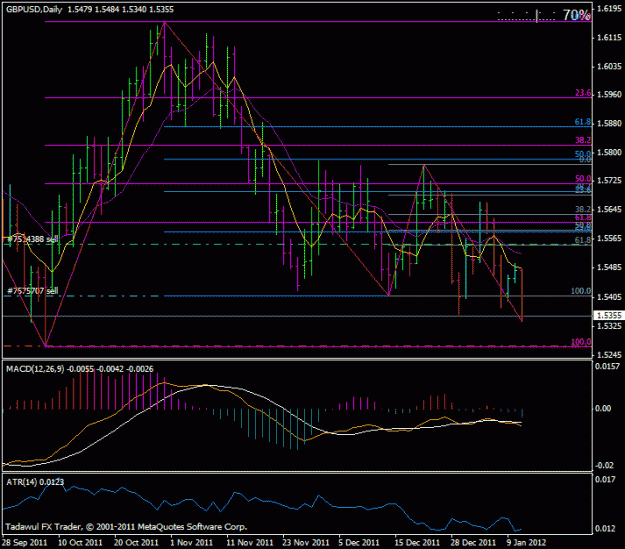This screenshot has height=549, width=625.
Task: Select the highlighted current price tag 1.5355
Action: click(x=609, y=315)
